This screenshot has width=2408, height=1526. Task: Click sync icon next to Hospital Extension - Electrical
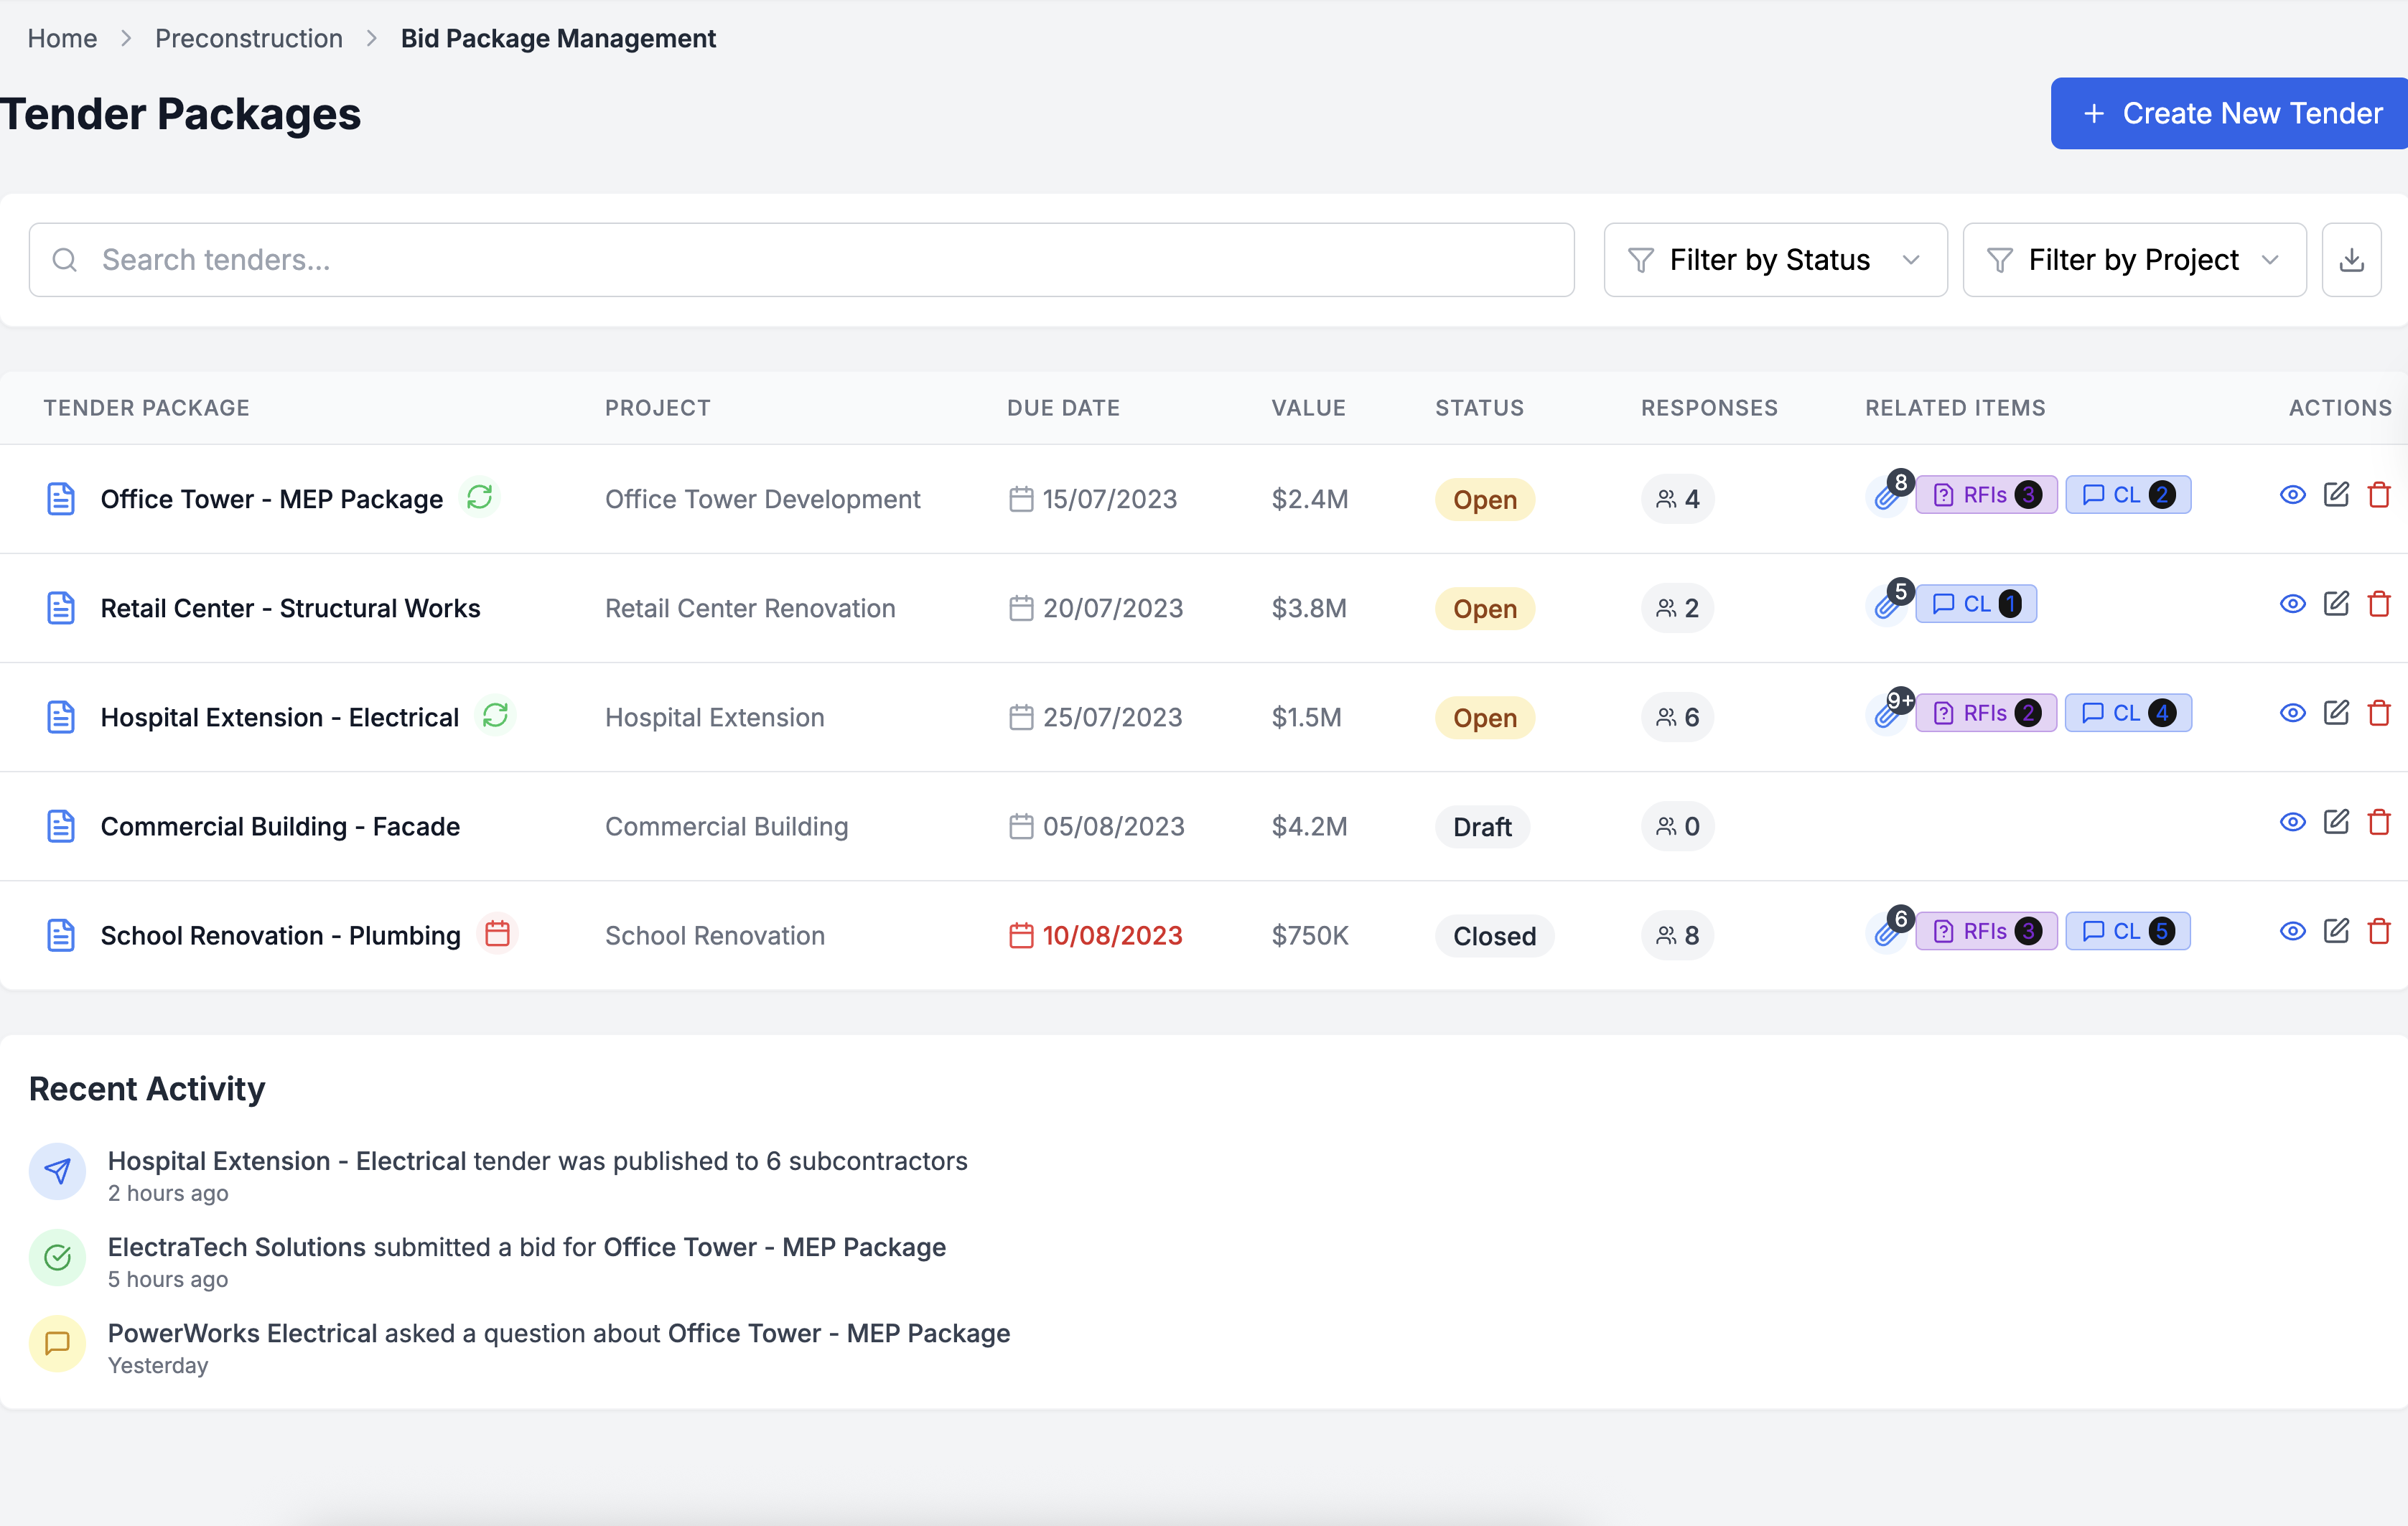(x=495, y=715)
